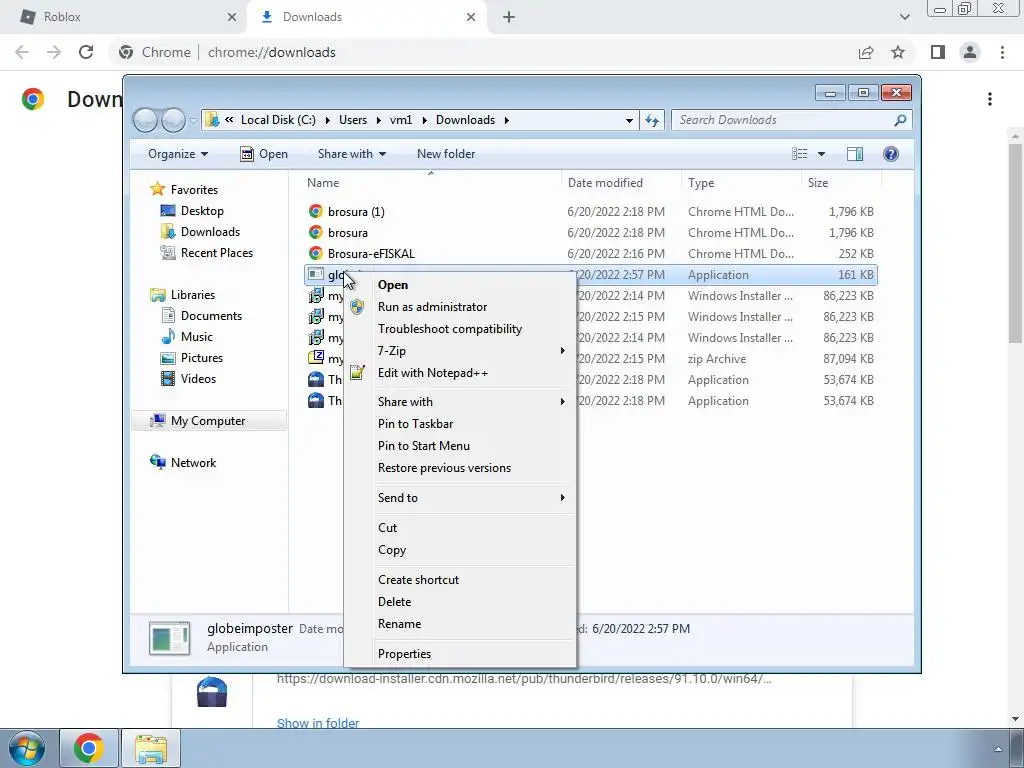Open Downloads in Favorites sidebar

210,232
